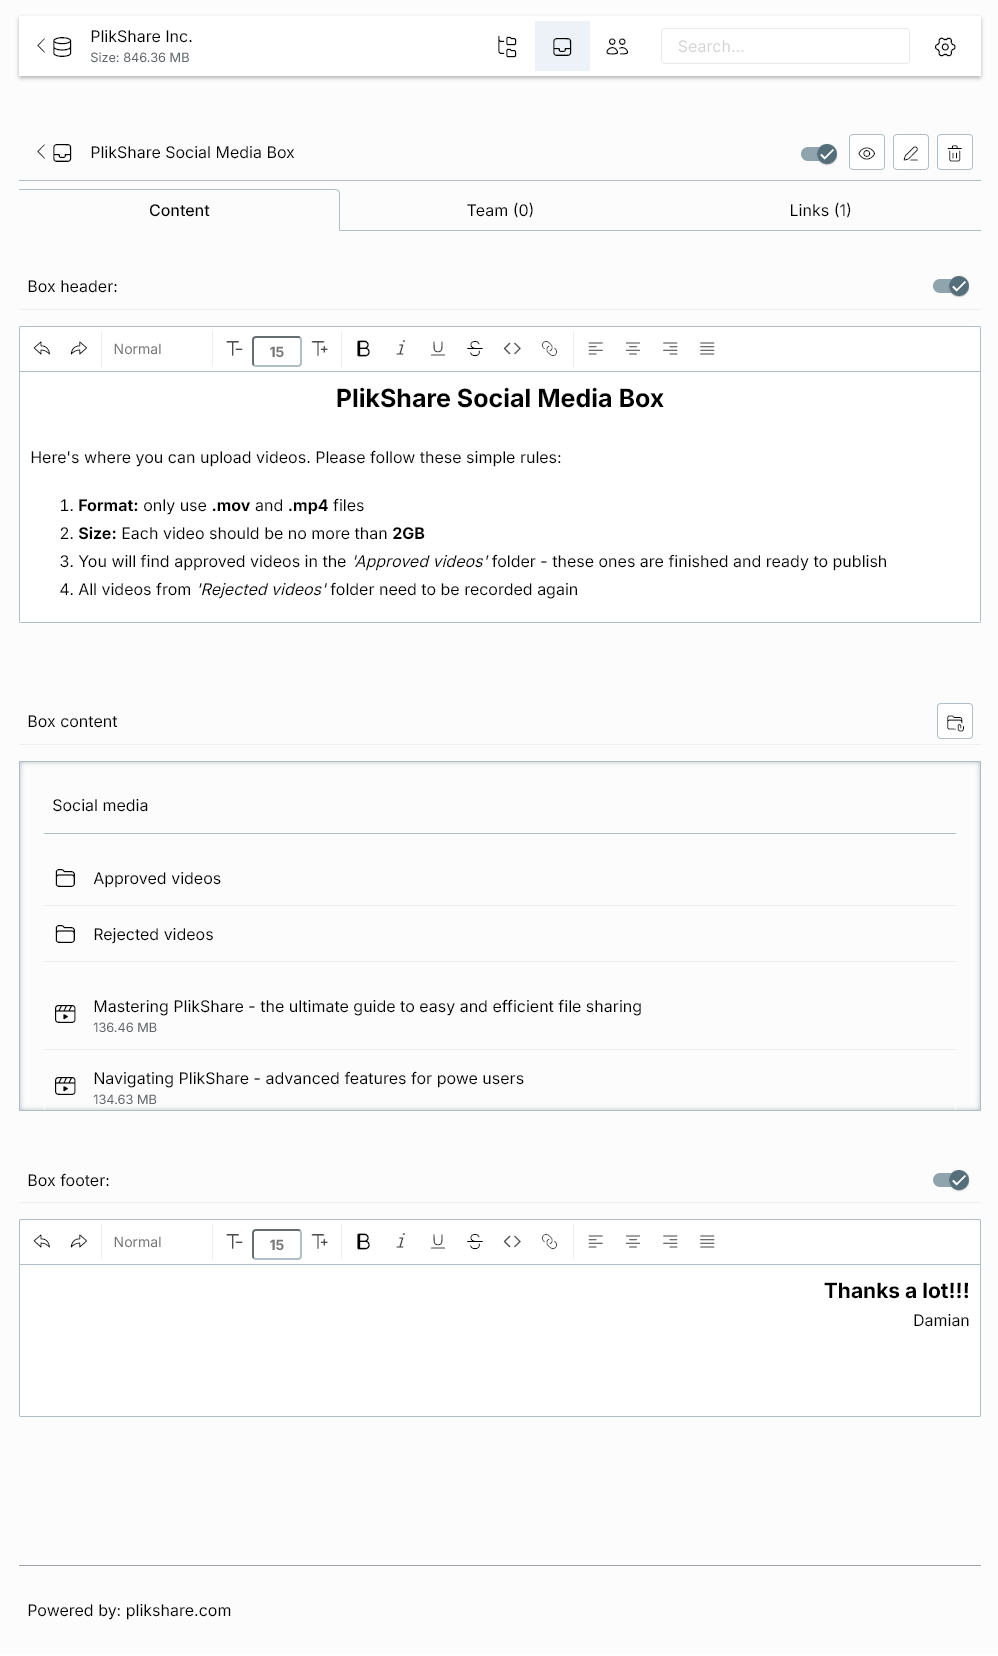Go back using the top header chevron

coord(41,46)
